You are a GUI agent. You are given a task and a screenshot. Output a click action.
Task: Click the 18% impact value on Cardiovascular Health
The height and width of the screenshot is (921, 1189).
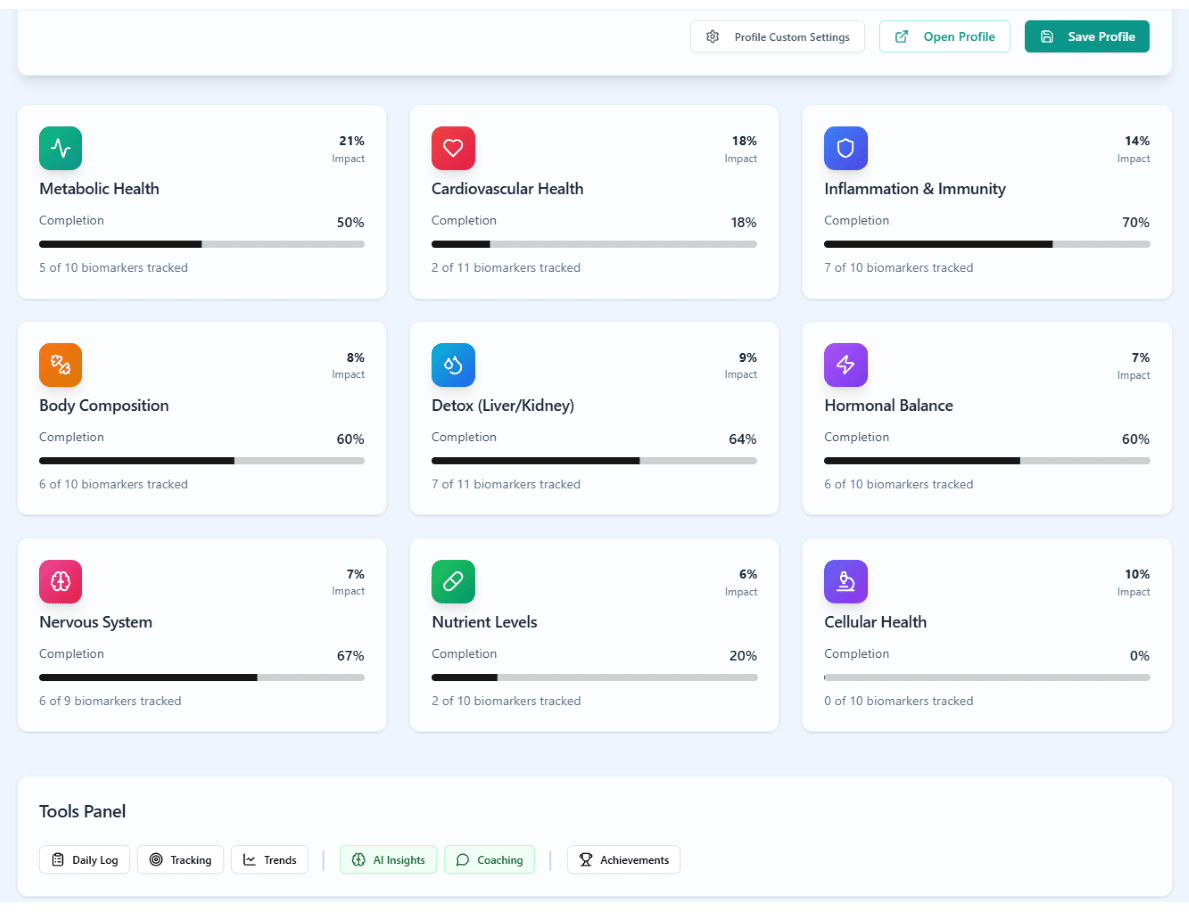744,141
